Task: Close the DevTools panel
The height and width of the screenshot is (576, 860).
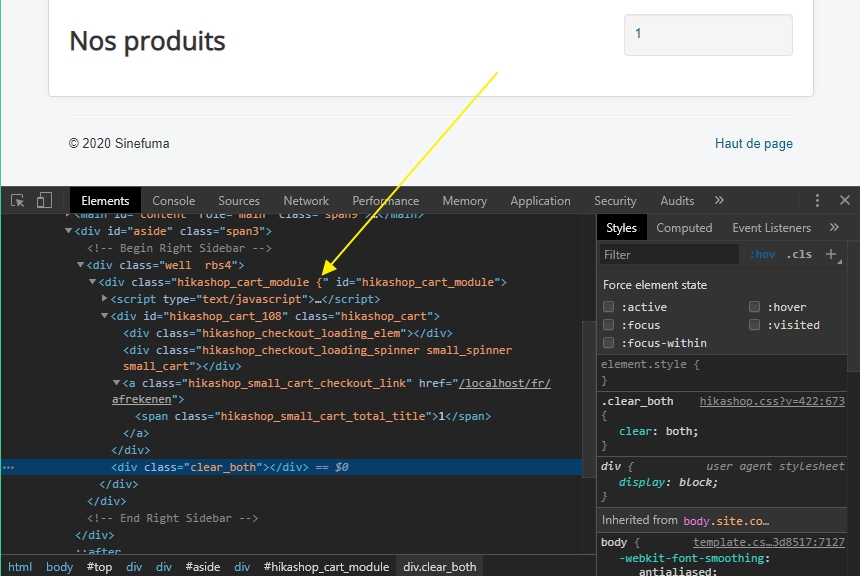Action: (844, 201)
